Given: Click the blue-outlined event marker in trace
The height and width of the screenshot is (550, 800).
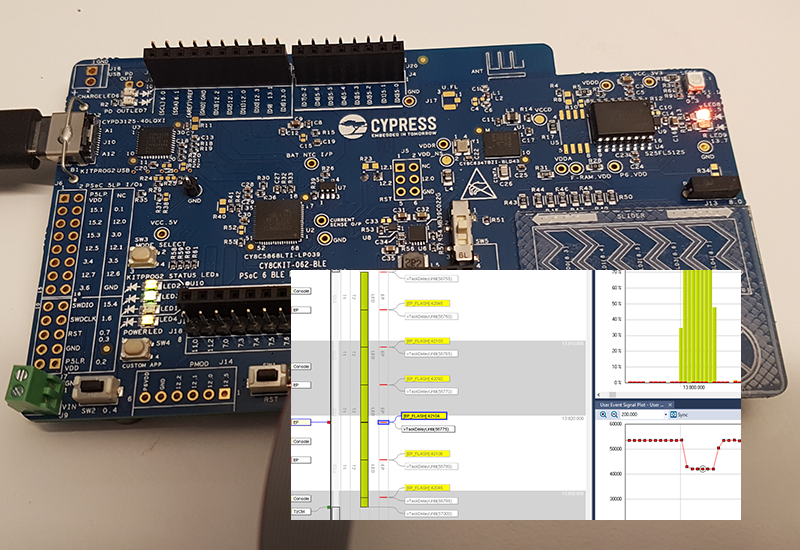Looking at the screenshot, I should (383, 422).
